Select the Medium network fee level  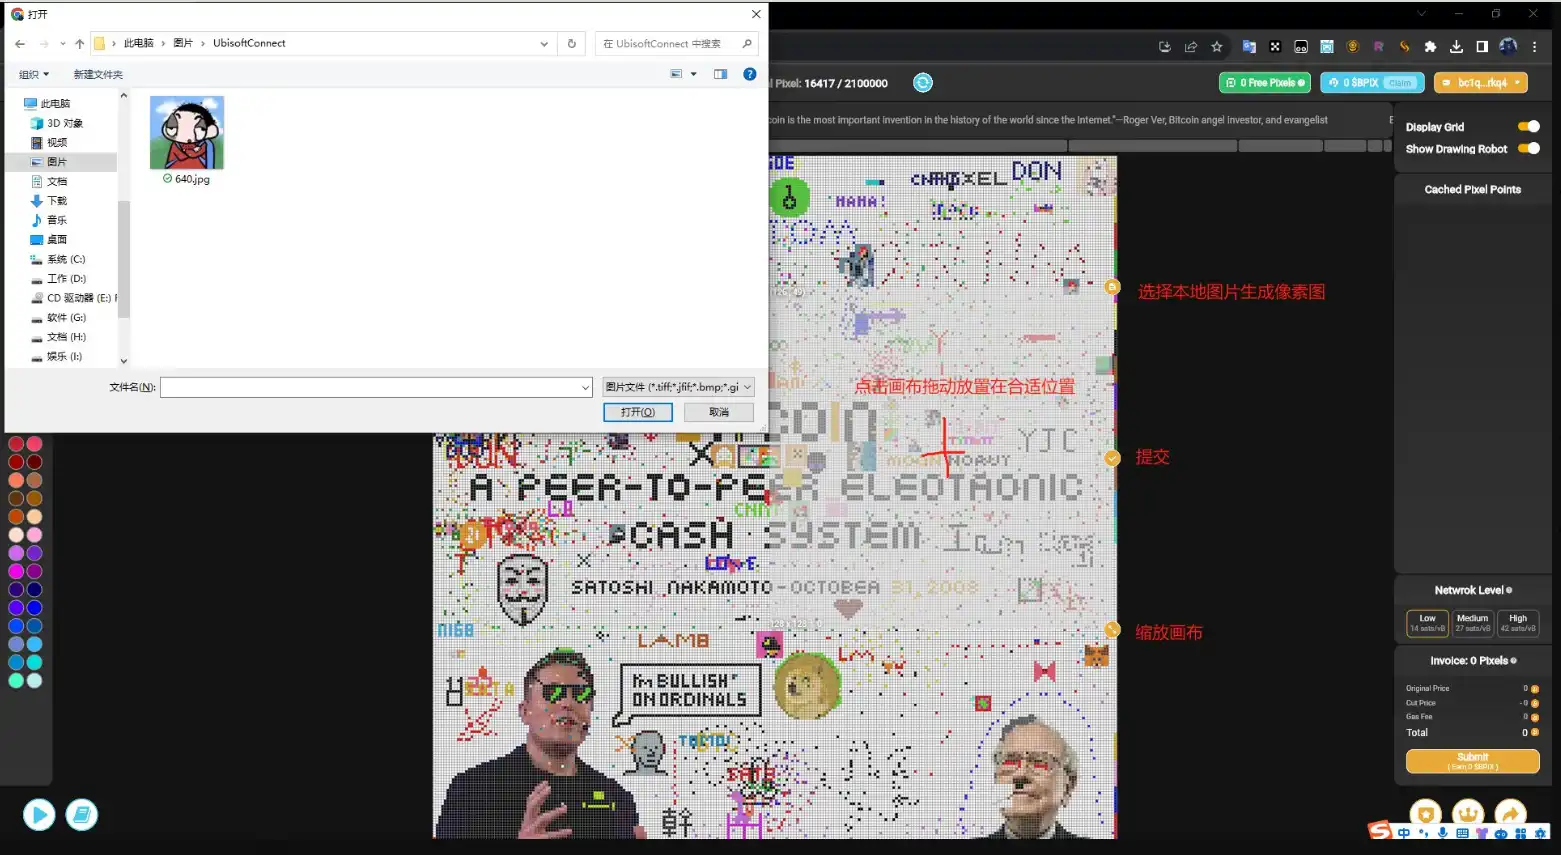click(1472, 623)
